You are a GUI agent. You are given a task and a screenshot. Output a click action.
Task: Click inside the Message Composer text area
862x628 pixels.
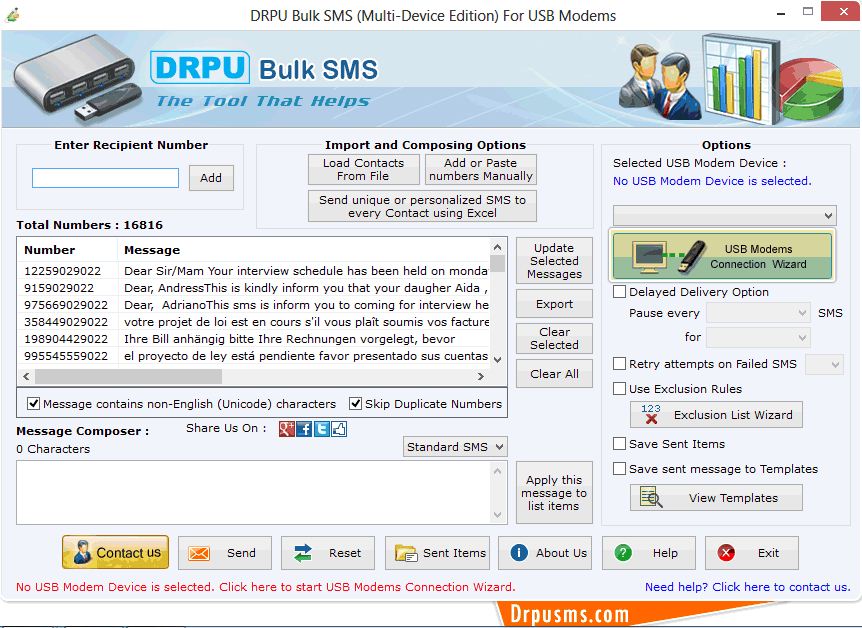(x=254, y=493)
